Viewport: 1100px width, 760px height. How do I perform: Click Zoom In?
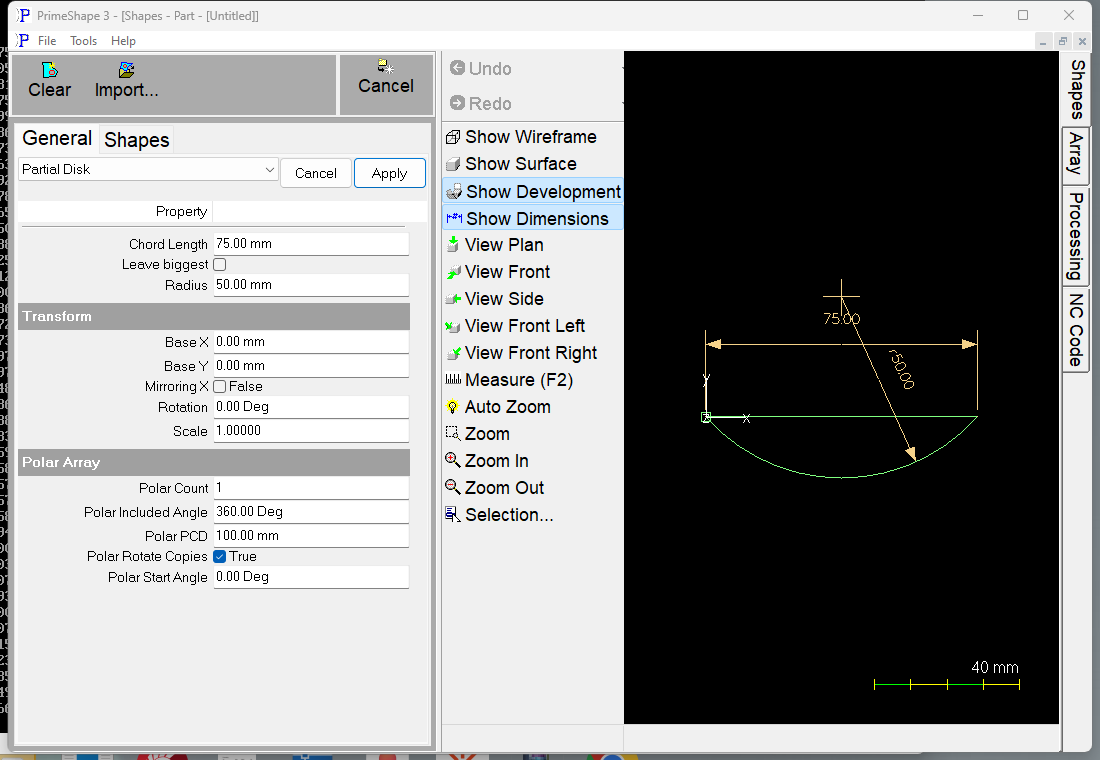[488, 461]
